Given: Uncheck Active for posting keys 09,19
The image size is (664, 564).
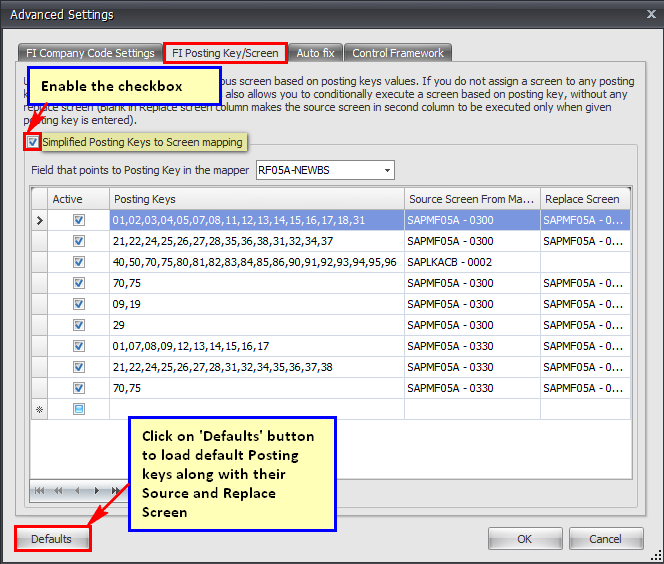Looking at the screenshot, I should [79, 304].
